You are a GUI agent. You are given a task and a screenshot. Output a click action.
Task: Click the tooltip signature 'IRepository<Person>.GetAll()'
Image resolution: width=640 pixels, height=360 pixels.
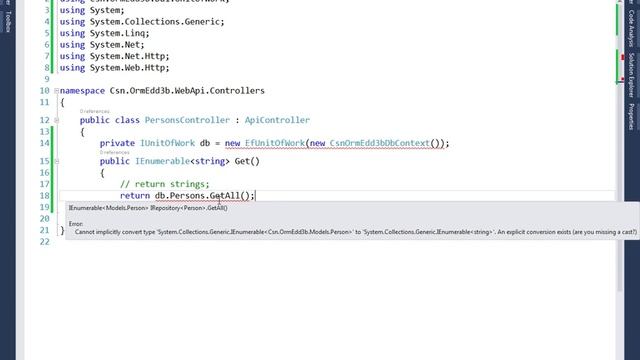[189, 208]
